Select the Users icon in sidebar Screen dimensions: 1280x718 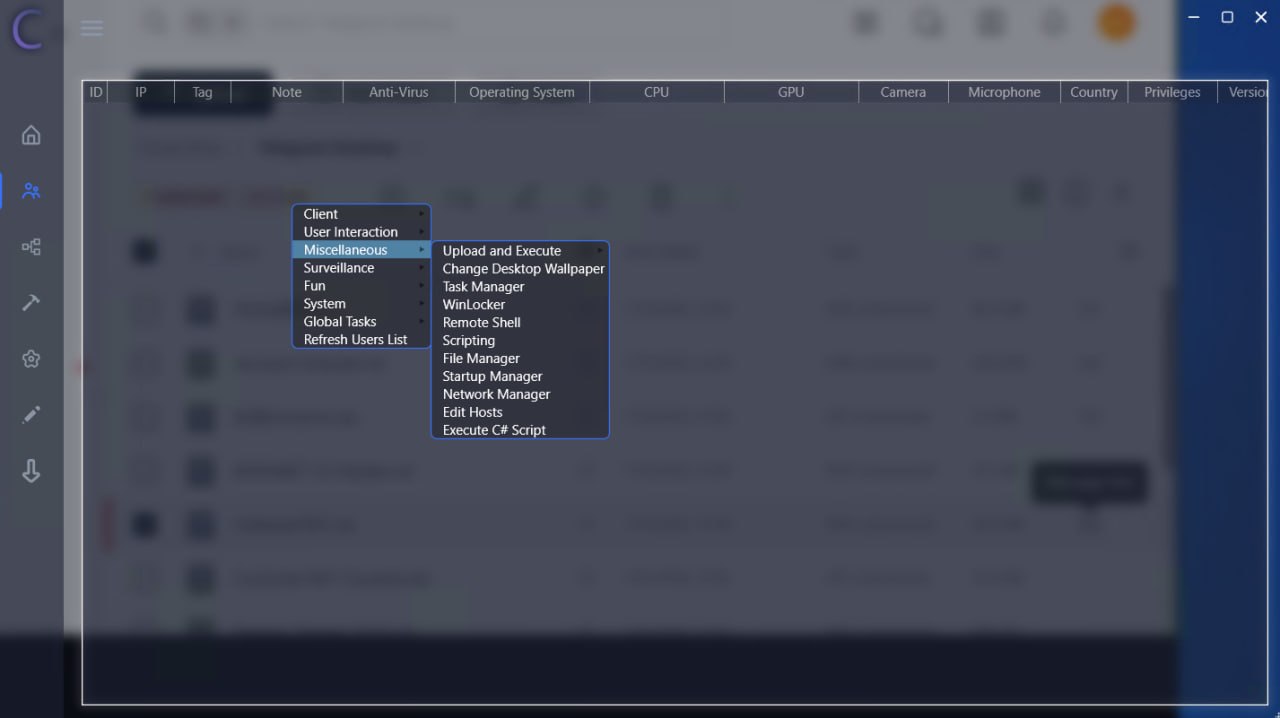[31, 190]
